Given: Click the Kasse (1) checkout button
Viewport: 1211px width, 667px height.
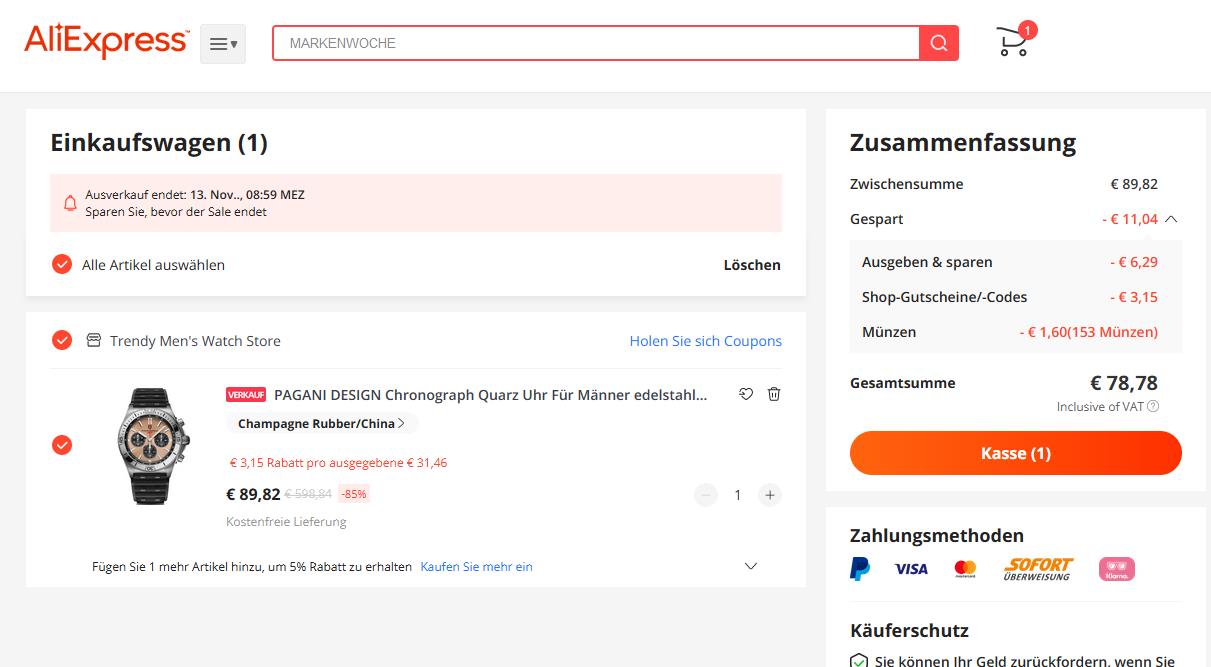Looking at the screenshot, I should coord(1015,453).
